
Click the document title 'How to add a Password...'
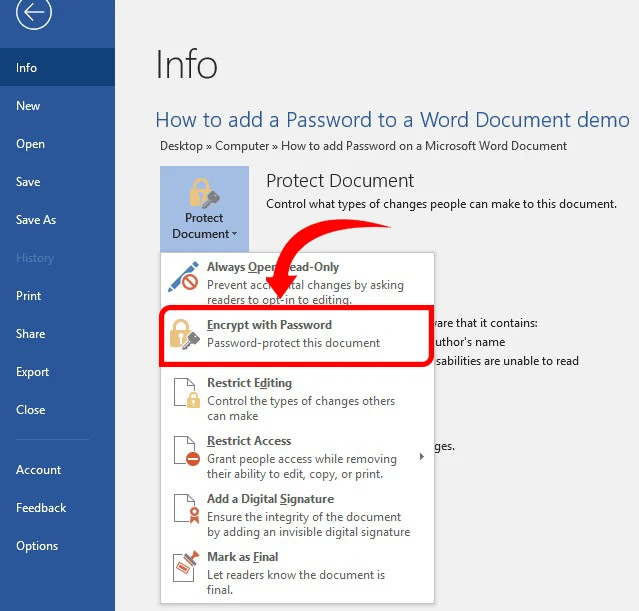click(x=392, y=120)
